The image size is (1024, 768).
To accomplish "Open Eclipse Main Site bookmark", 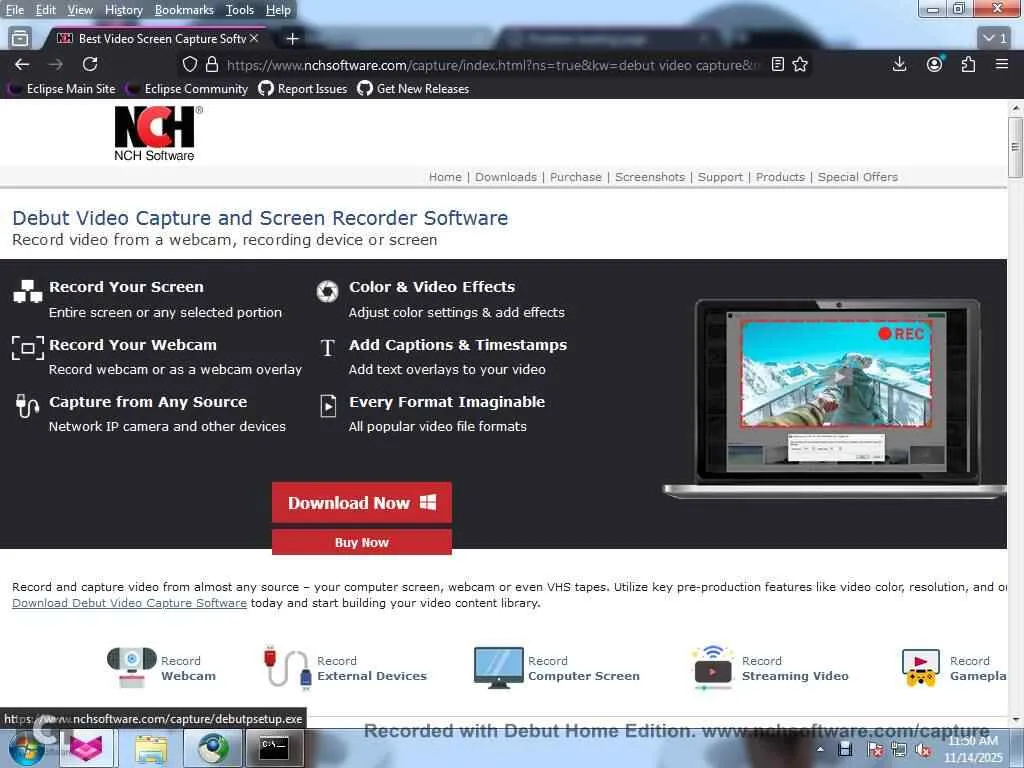I will [x=62, y=89].
